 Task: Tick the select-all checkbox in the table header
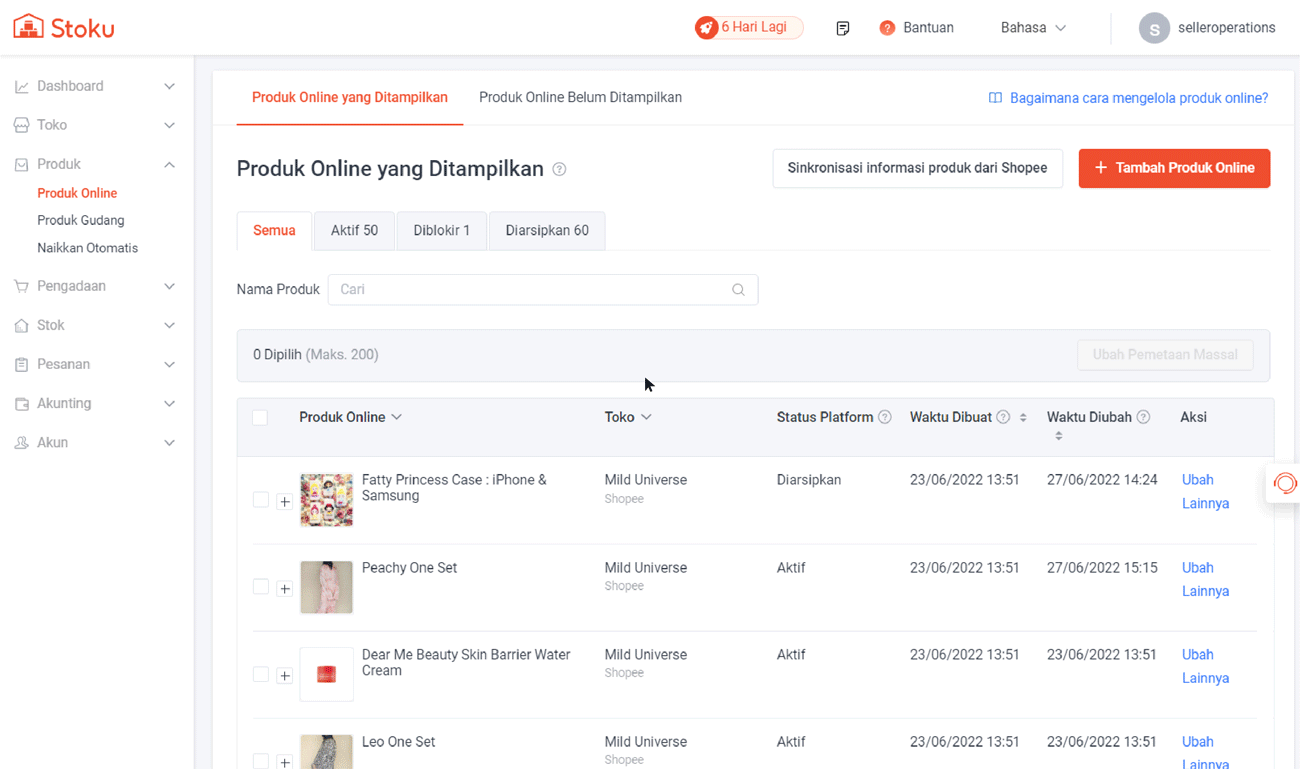[261, 417]
